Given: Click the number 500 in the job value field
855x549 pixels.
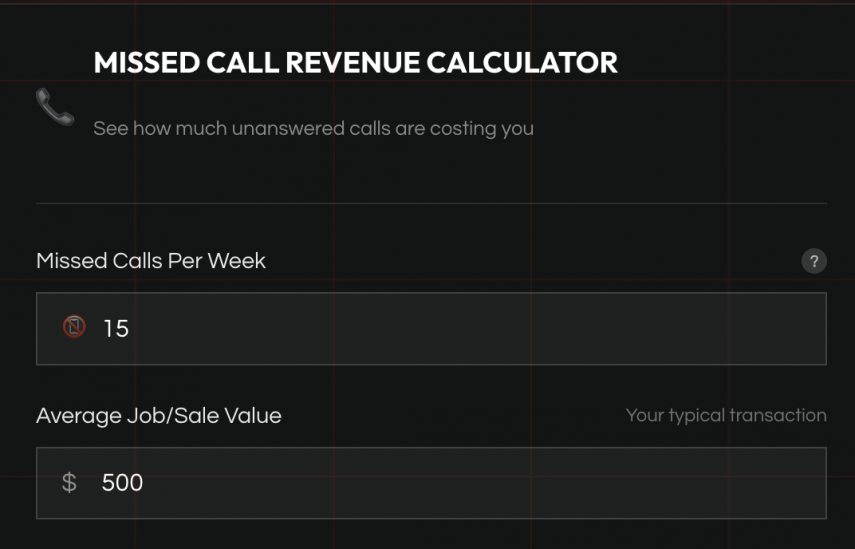Looking at the screenshot, I should (x=122, y=483).
